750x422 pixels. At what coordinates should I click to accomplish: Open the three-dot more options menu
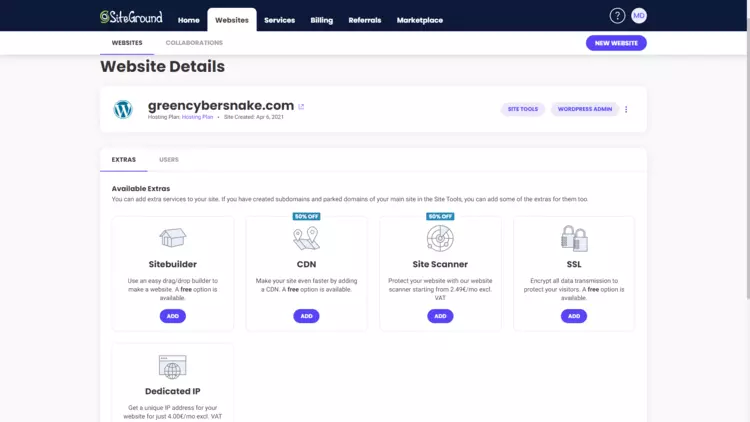(x=626, y=110)
